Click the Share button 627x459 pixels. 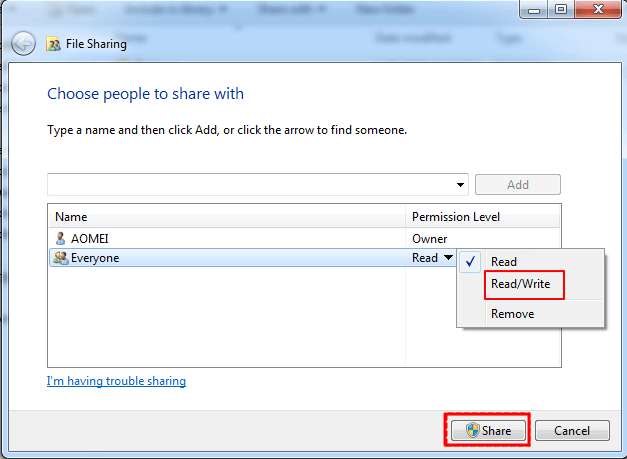486,431
